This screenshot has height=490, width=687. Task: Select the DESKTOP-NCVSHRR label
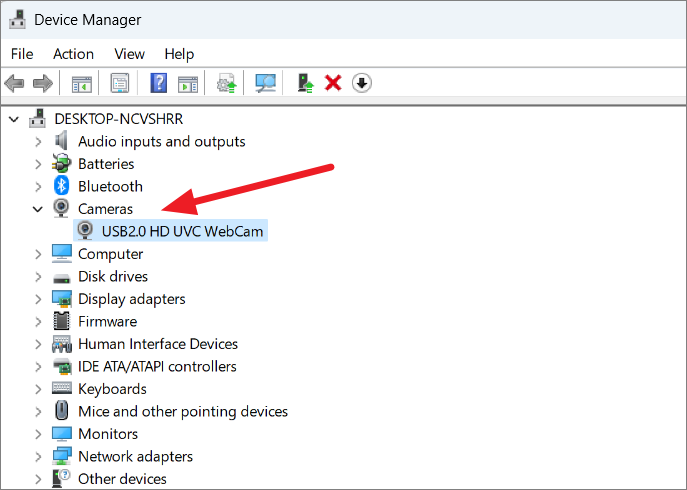[x=118, y=119]
